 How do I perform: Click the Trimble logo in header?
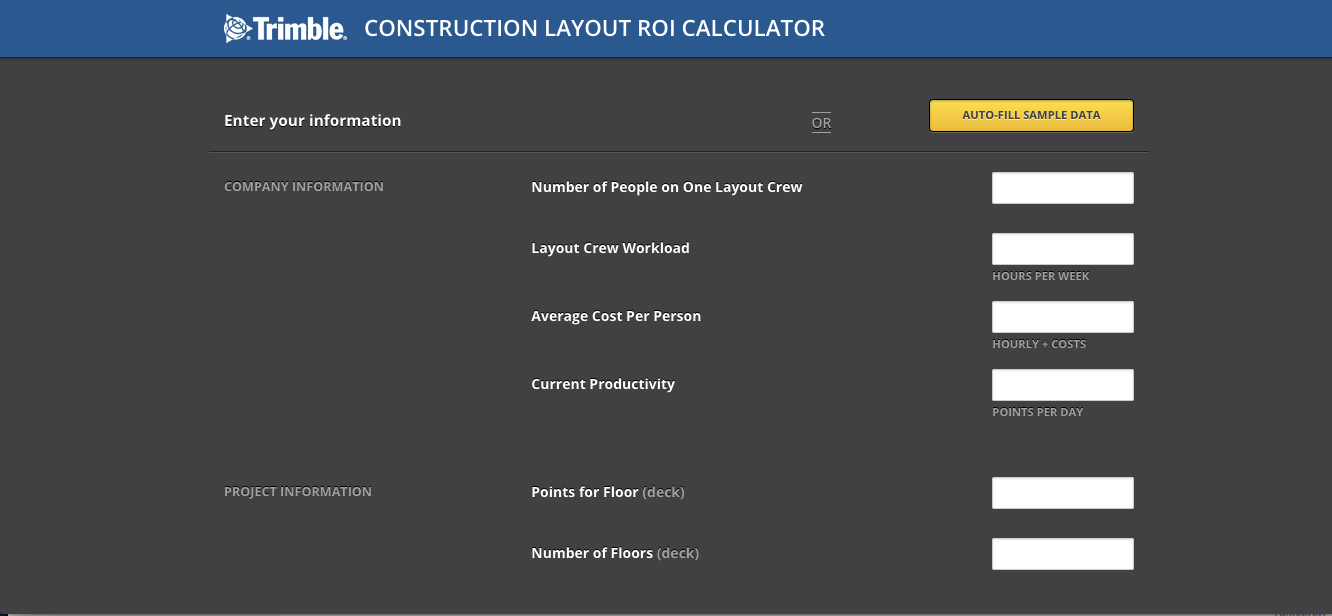point(285,28)
